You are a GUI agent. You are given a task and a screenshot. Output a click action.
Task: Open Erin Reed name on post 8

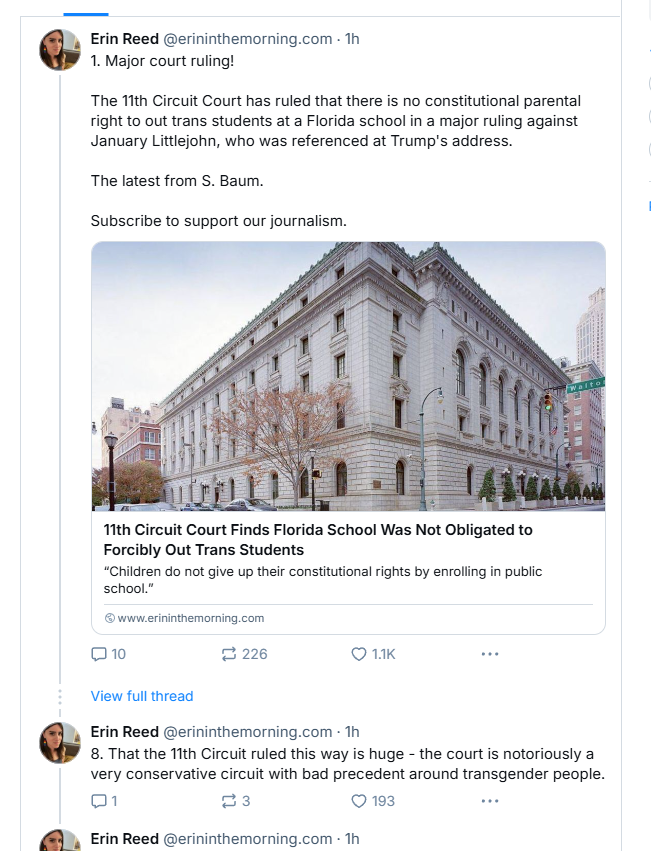(x=124, y=732)
